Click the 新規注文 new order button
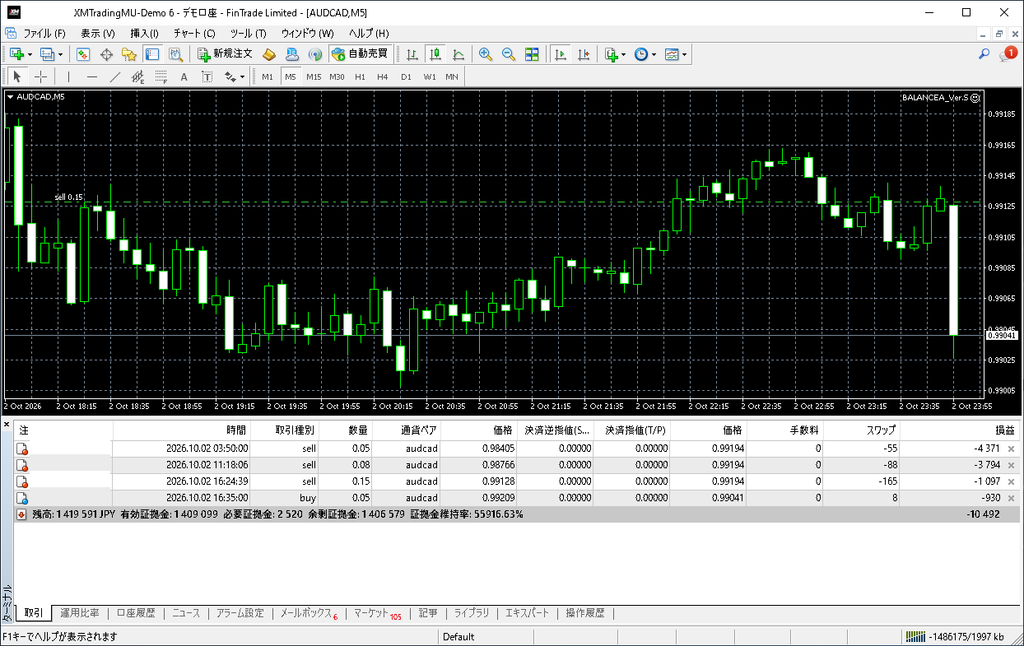The width and height of the screenshot is (1024, 646). (x=225, y=54)
